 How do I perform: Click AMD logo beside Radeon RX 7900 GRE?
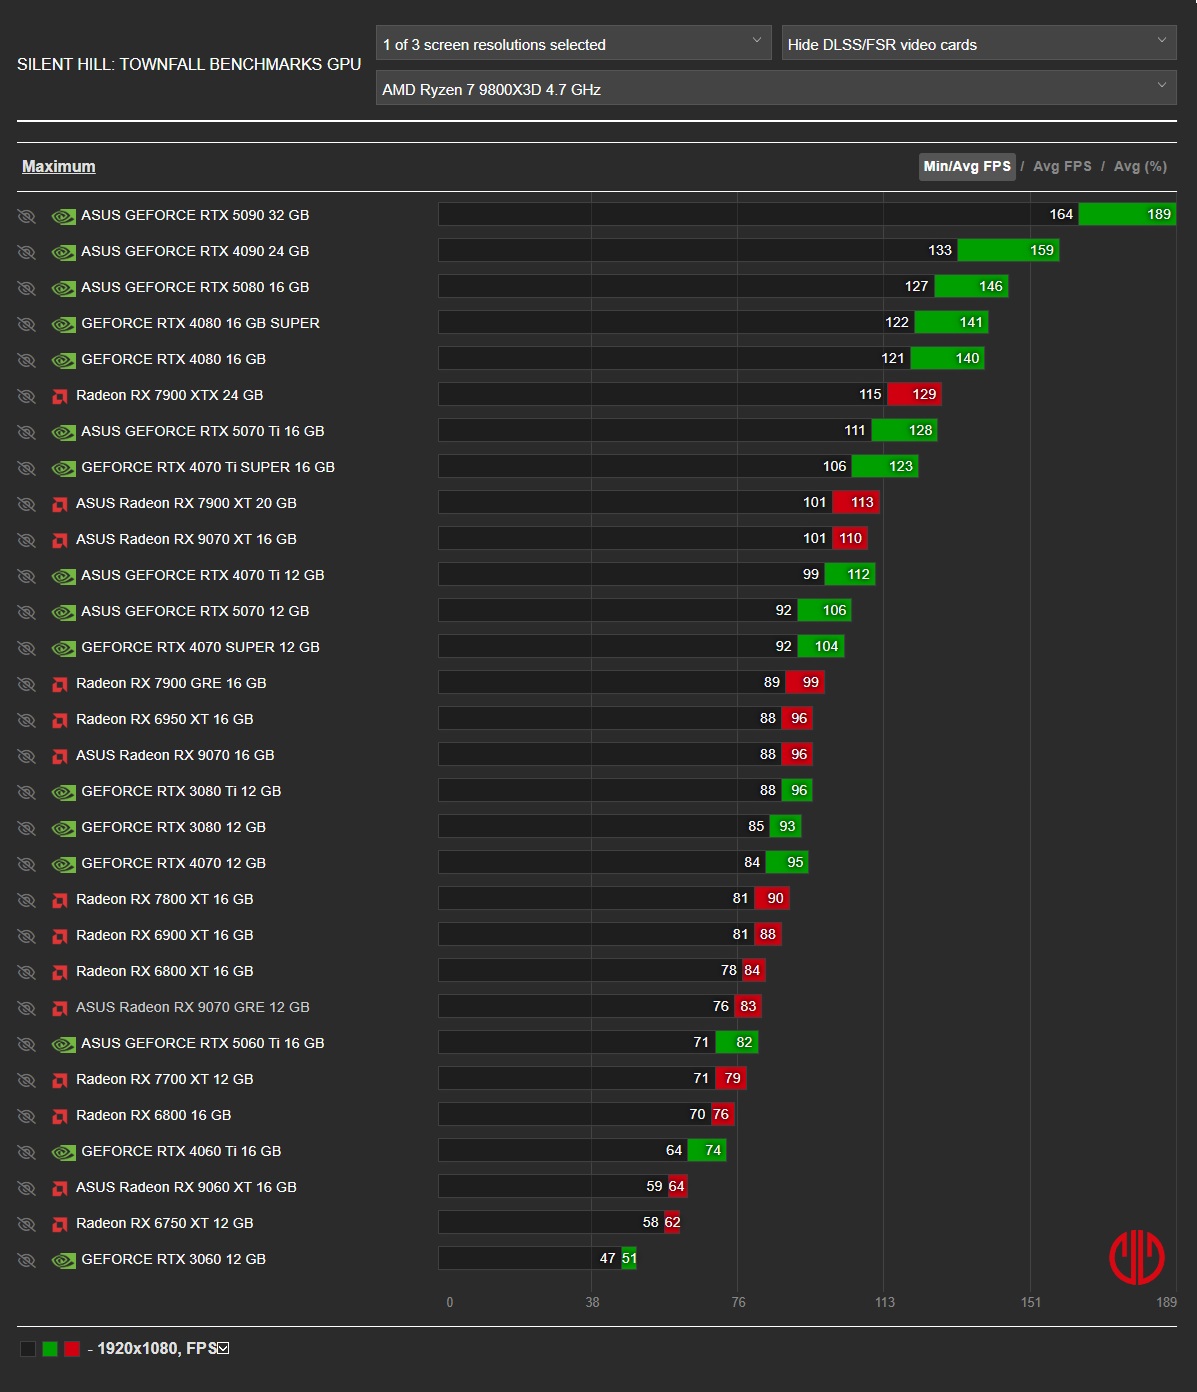60,684
